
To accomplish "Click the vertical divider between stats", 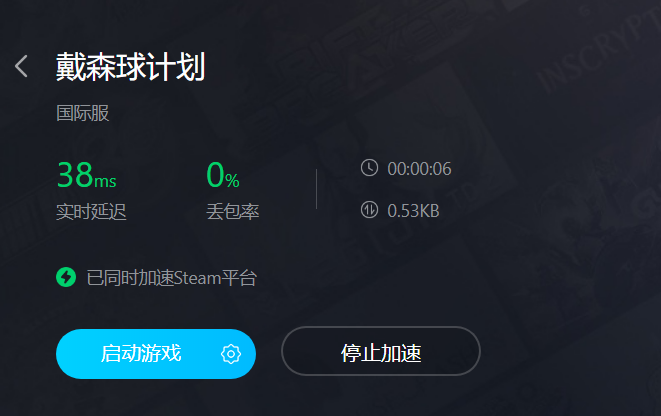I will pyautogui.click(x=316, y=189).
